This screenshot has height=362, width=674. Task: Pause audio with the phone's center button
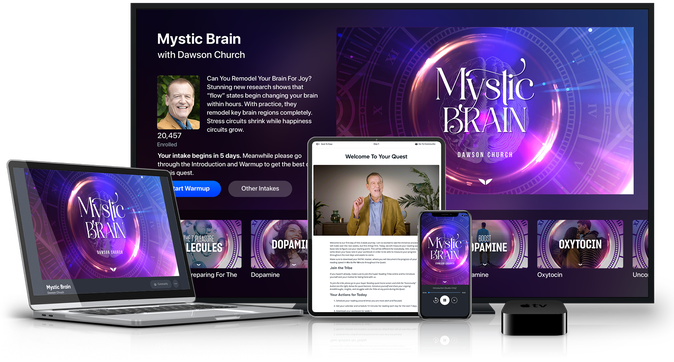(x=445, y=300)
